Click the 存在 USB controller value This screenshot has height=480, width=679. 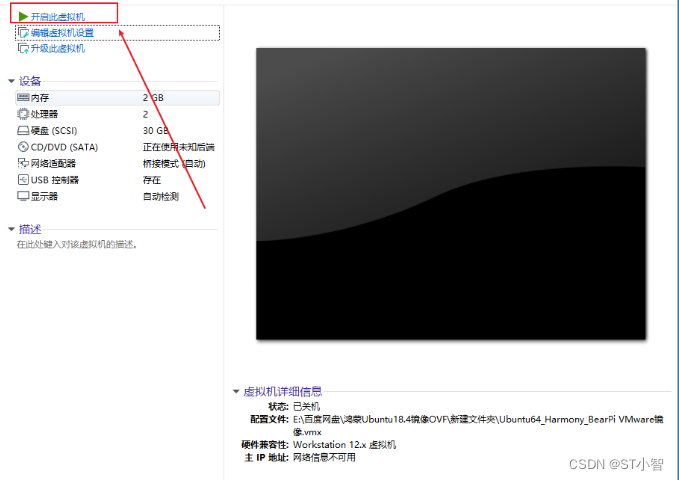[x=152, y=180]
